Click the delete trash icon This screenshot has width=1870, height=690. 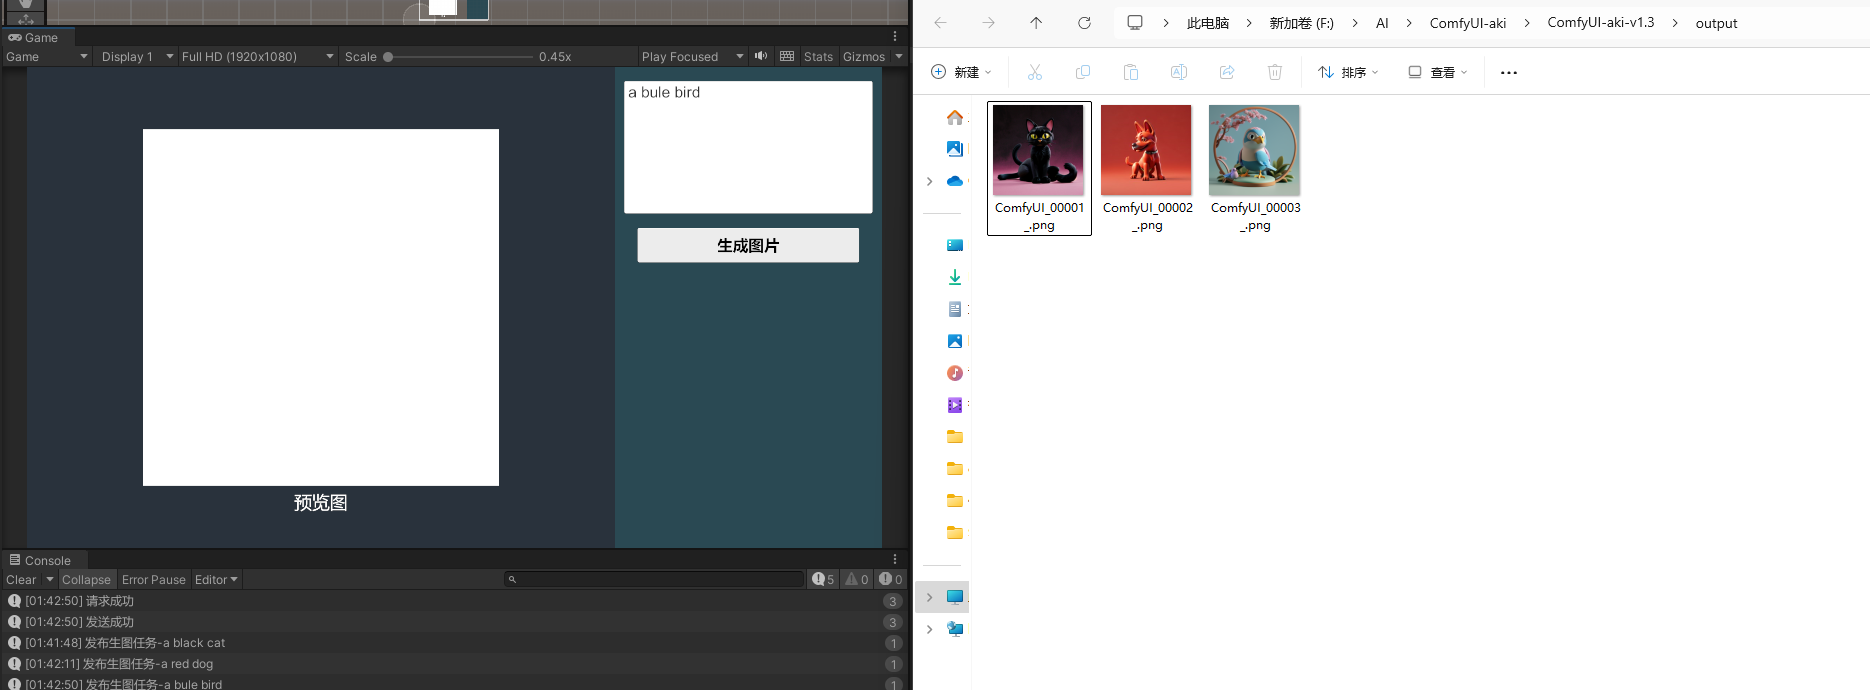[x=1275, y=72]
